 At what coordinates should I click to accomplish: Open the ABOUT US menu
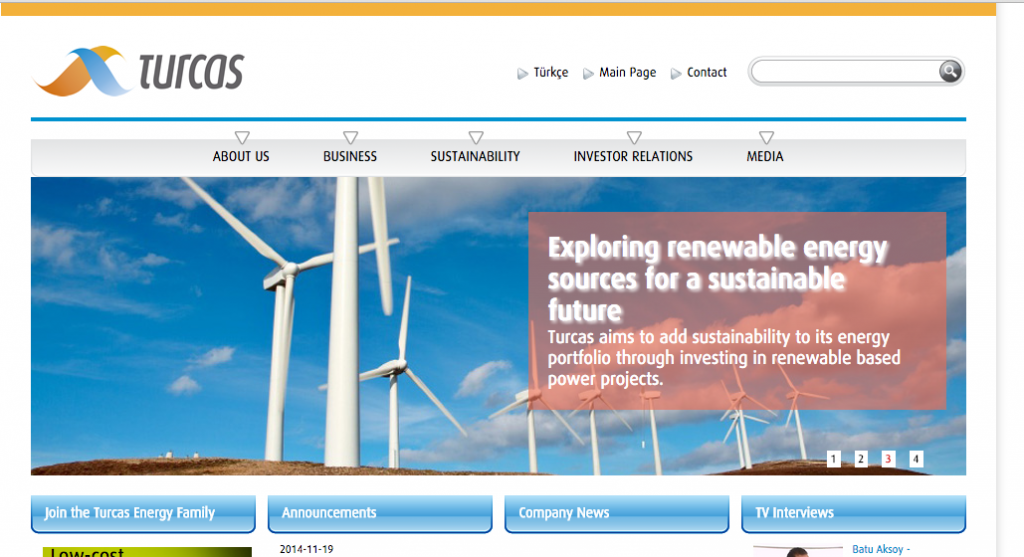point(241,157)
